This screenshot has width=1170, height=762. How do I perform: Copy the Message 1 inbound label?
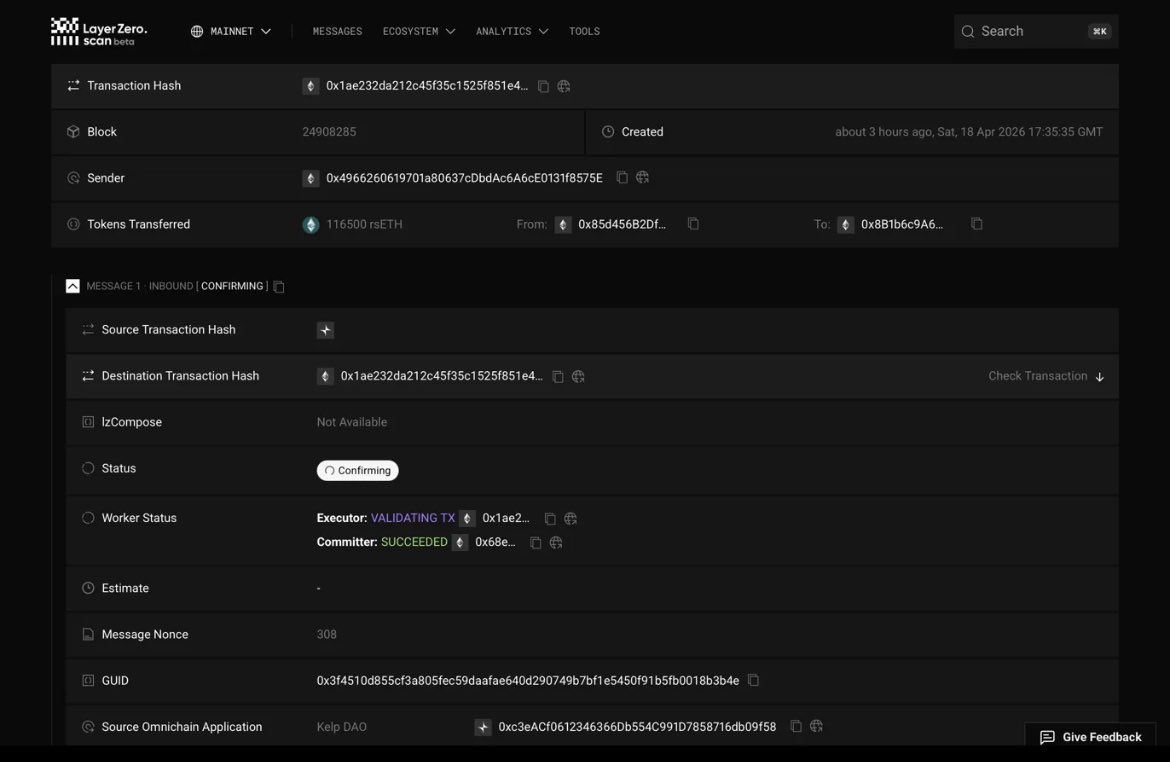[x=279, y=287]
